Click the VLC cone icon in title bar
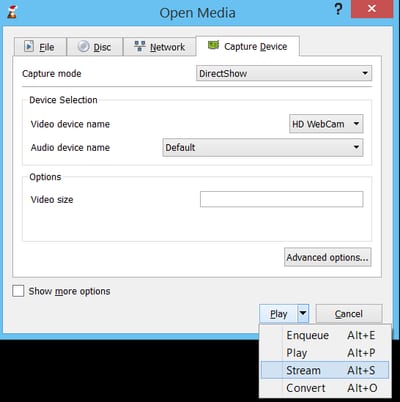Screen dimensions: 400x402 pos(12,12)
